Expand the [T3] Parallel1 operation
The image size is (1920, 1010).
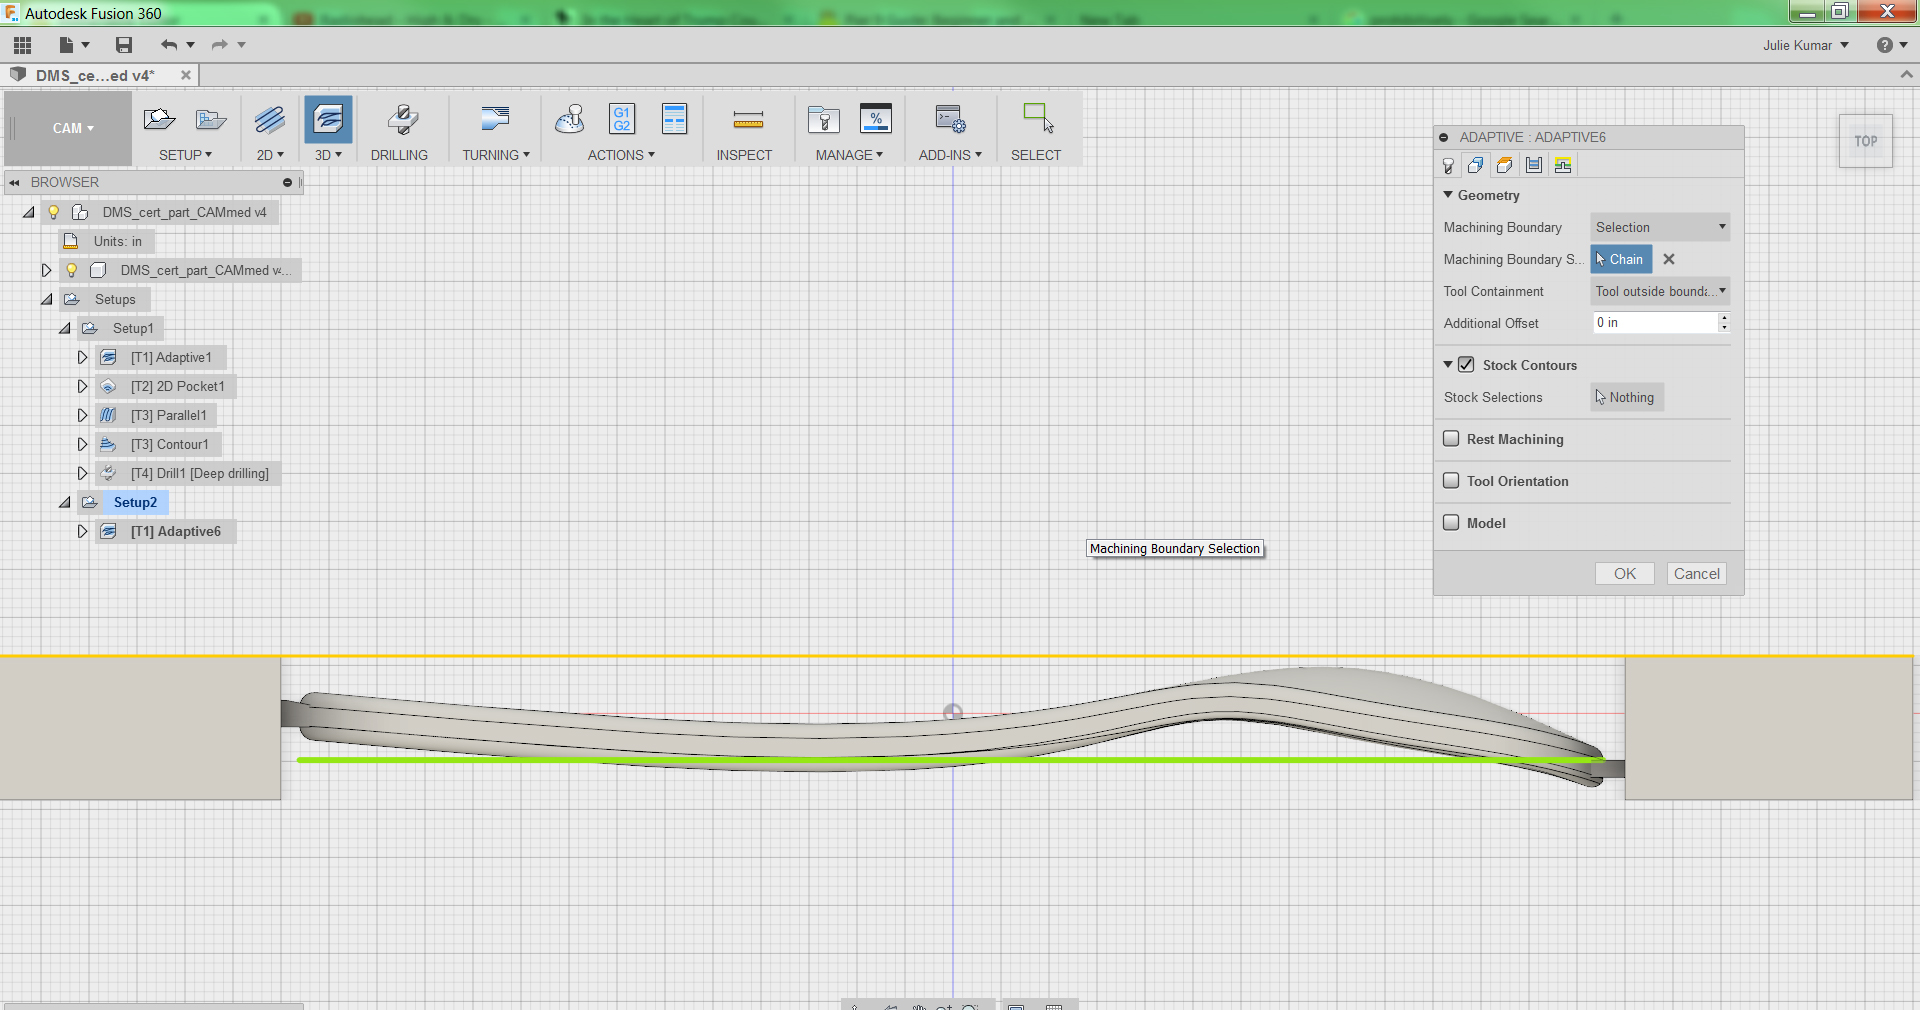pos(83,415)
